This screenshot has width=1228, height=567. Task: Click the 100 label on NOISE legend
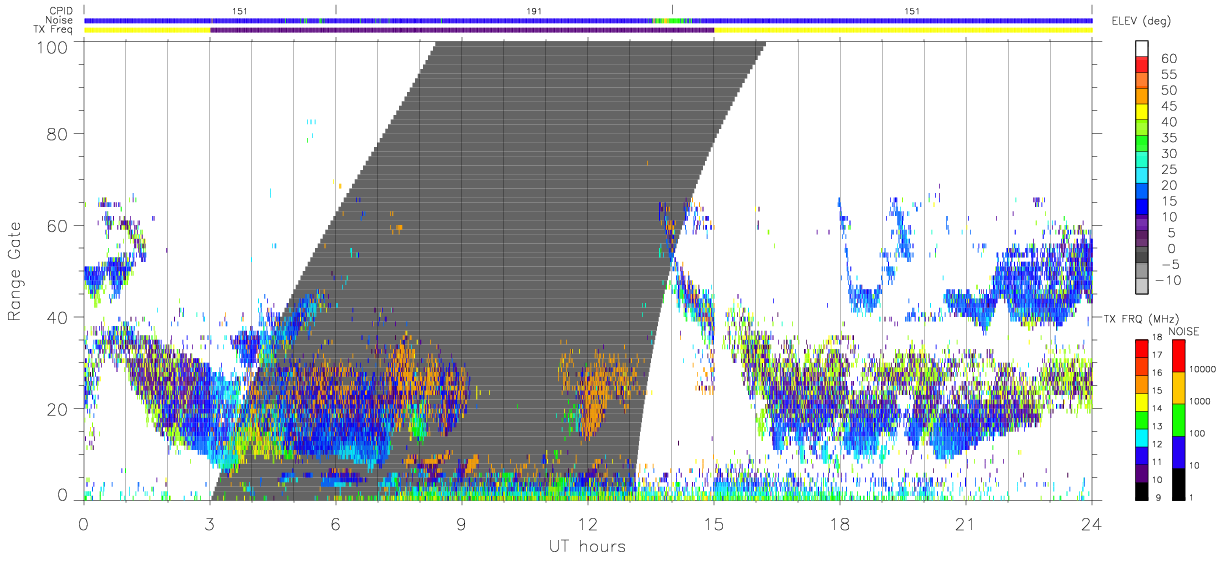point(1198,433)
